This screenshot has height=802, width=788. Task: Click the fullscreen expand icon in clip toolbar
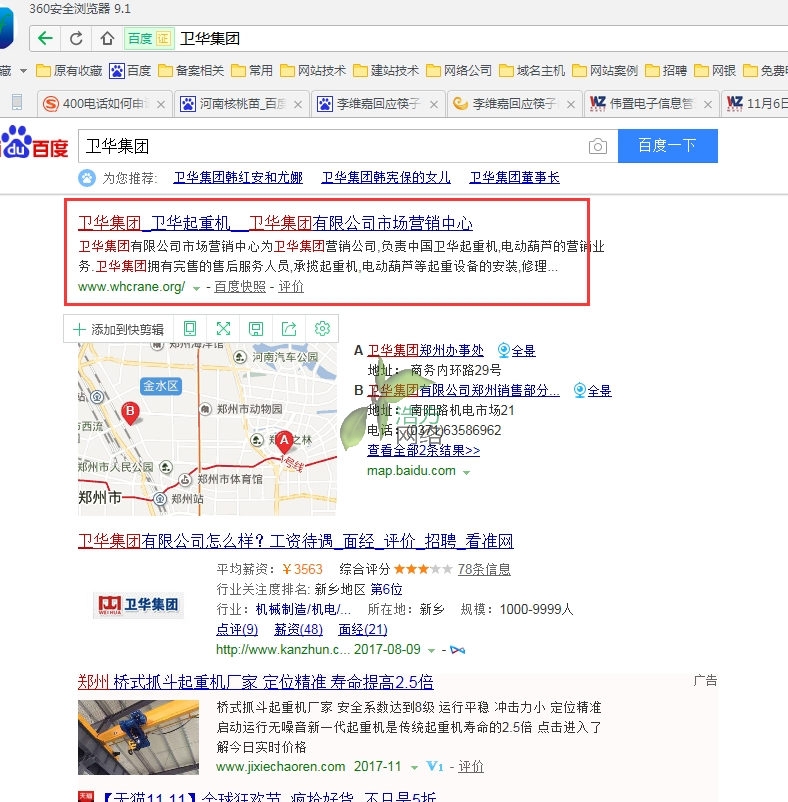223,329
